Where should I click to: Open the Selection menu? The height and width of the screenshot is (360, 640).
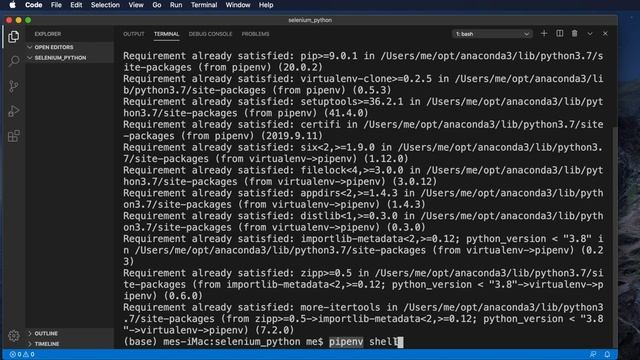point(105,5)
